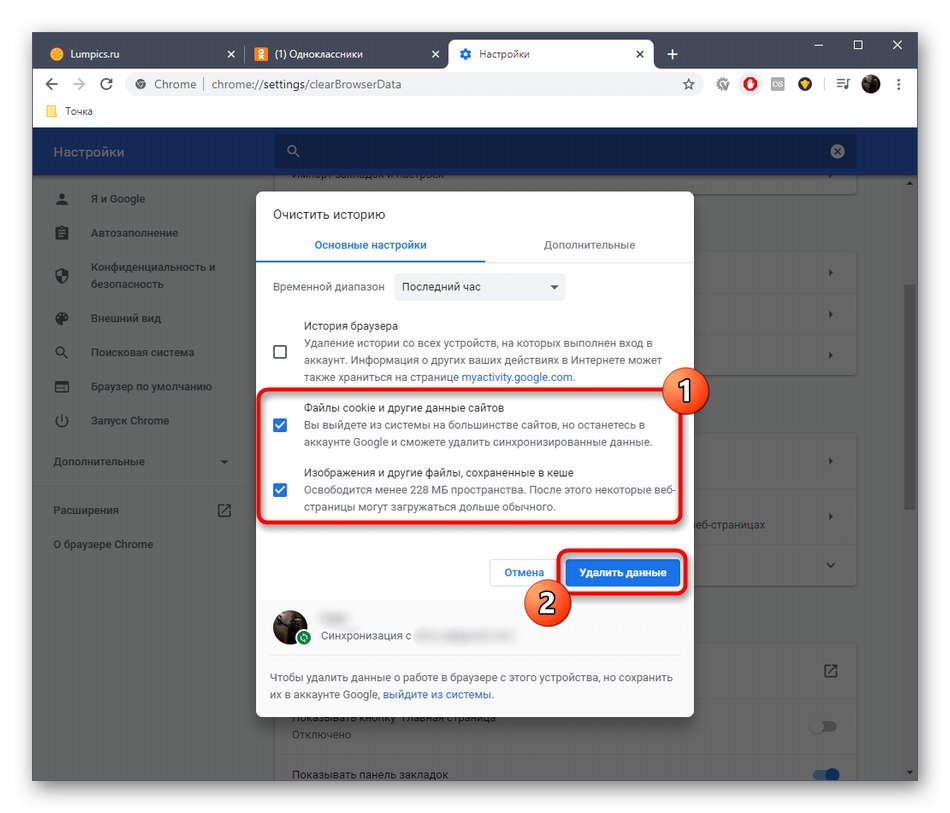Click the synced account avatar in dialog
This screenshot has width=950, height=813.
(290, 627)
